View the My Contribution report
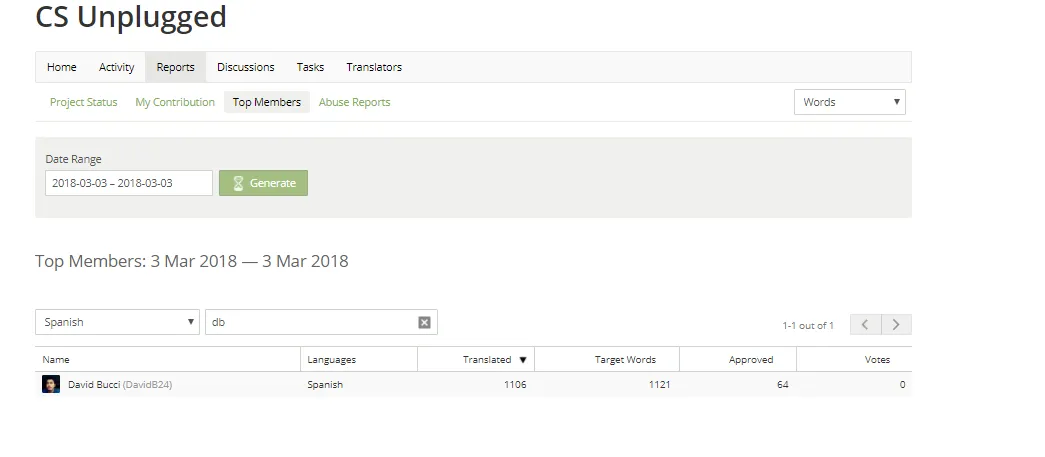Image resolution: width=1045 pixels, height=457 pixels. click(x=175, y=102)
